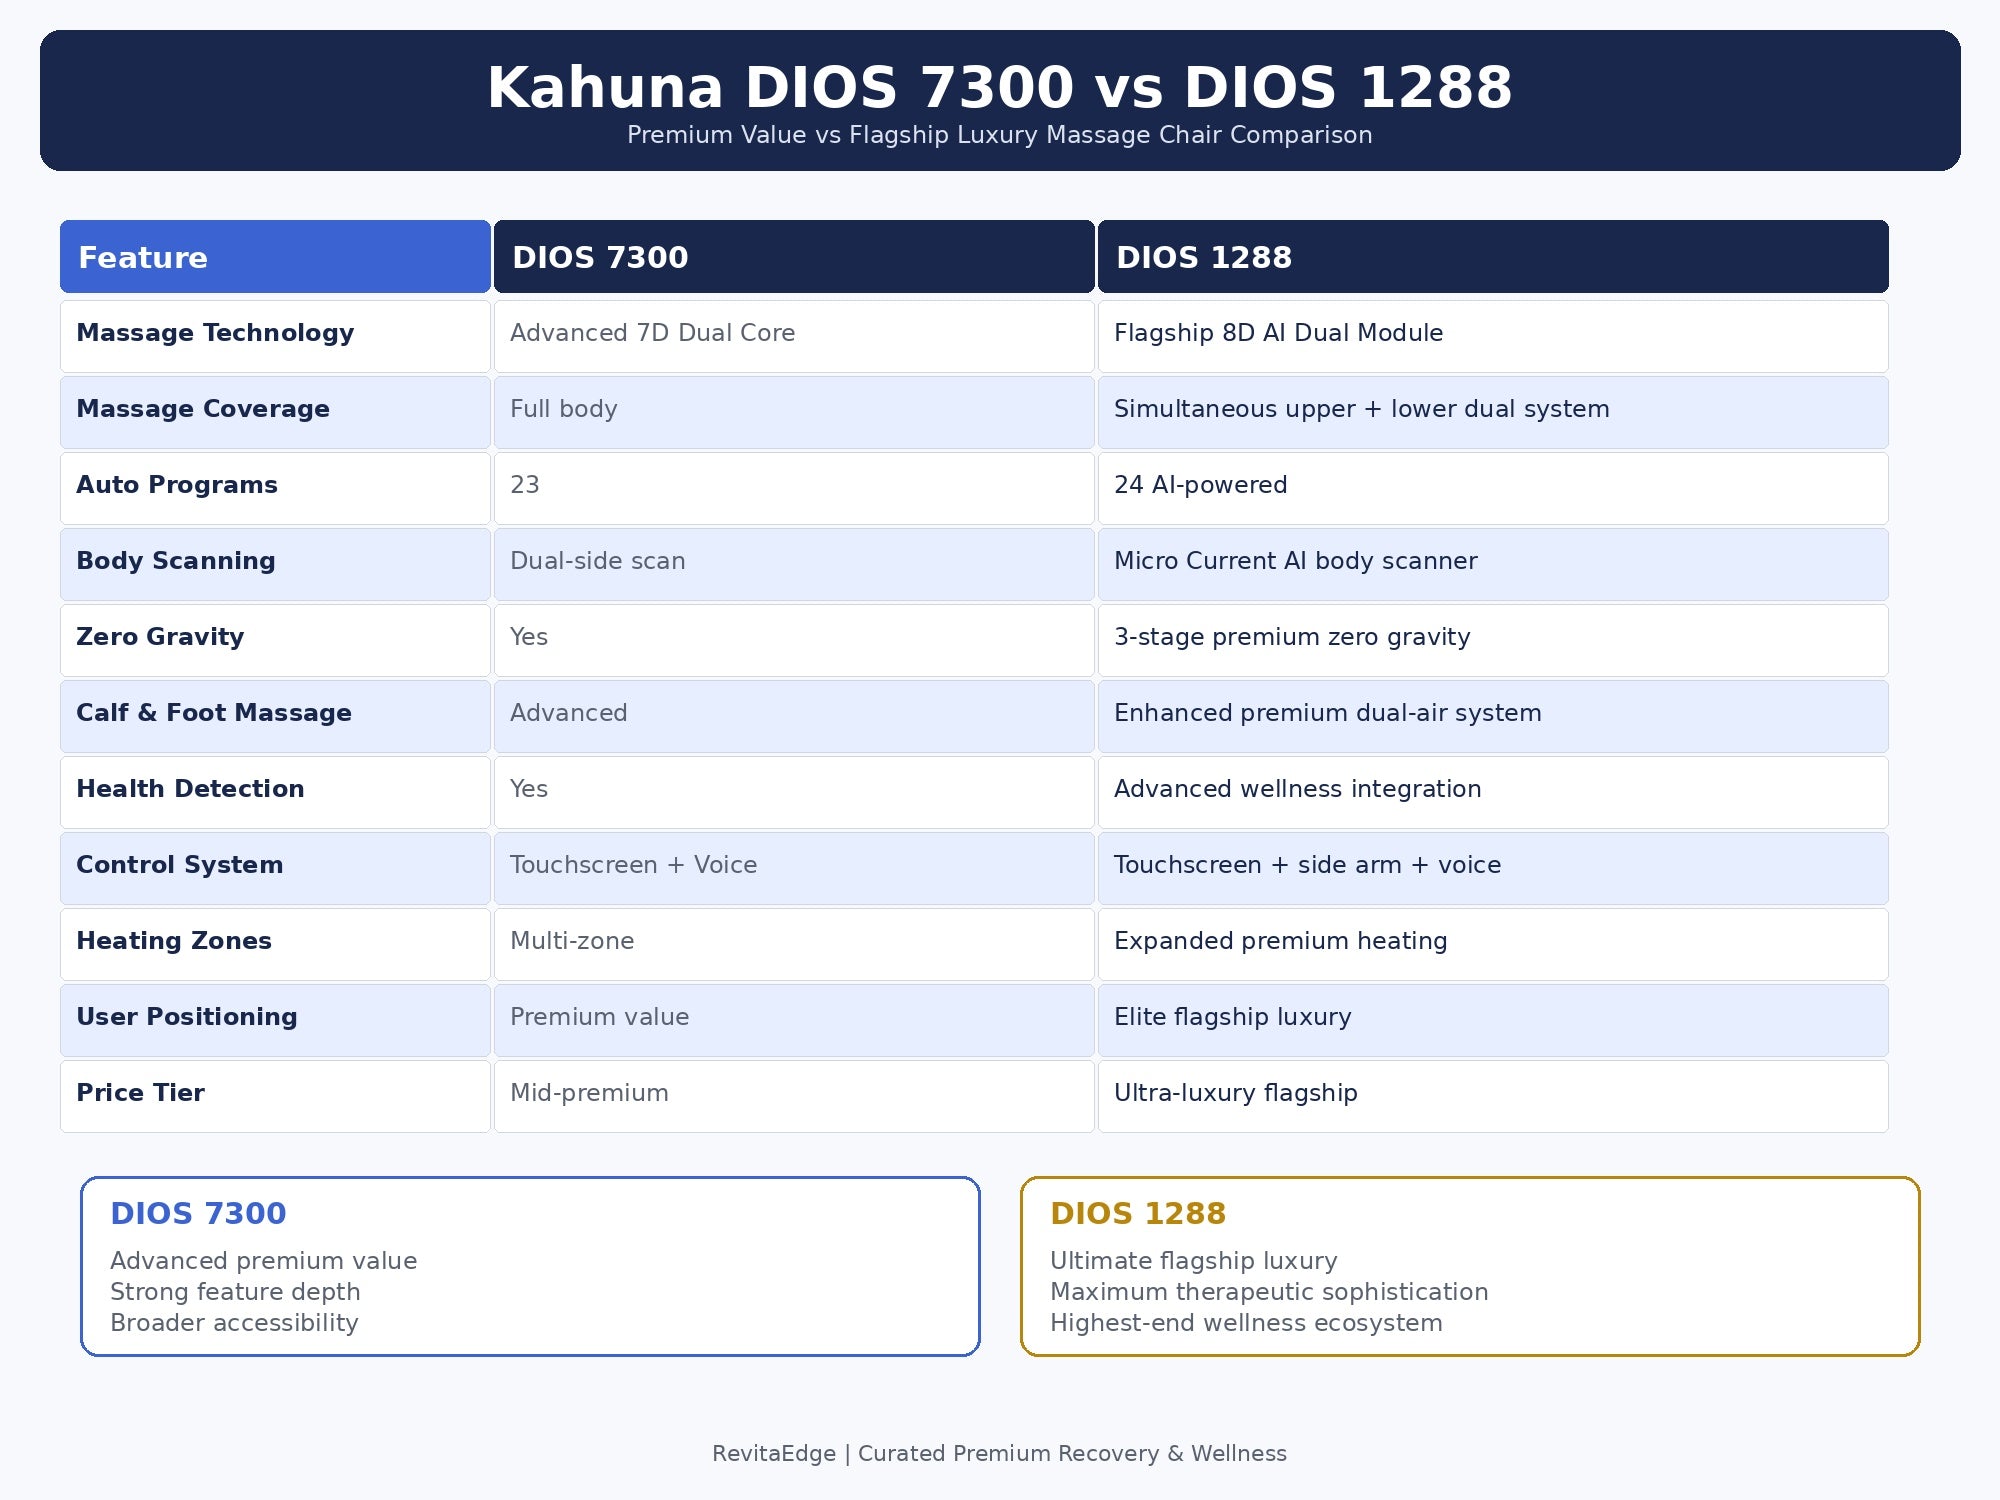
Task: Click the 'User Positioning' row label
Action: (187, 1017)
